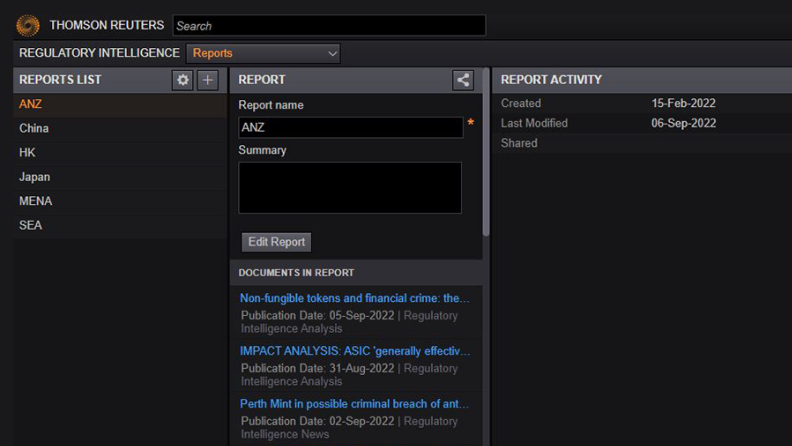Open Non-fungible tokens and financial crime document

click(355, 298)
